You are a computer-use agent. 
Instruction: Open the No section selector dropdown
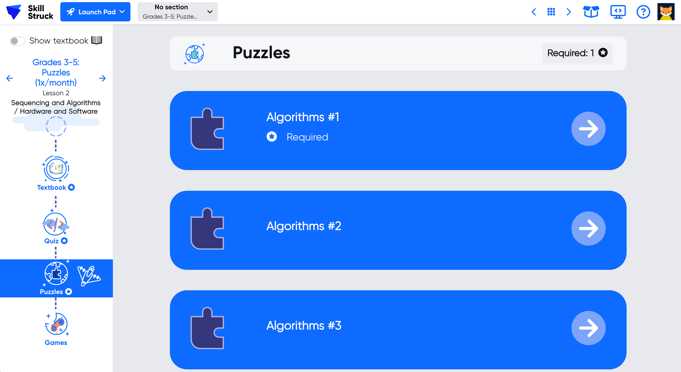point(178,12)
